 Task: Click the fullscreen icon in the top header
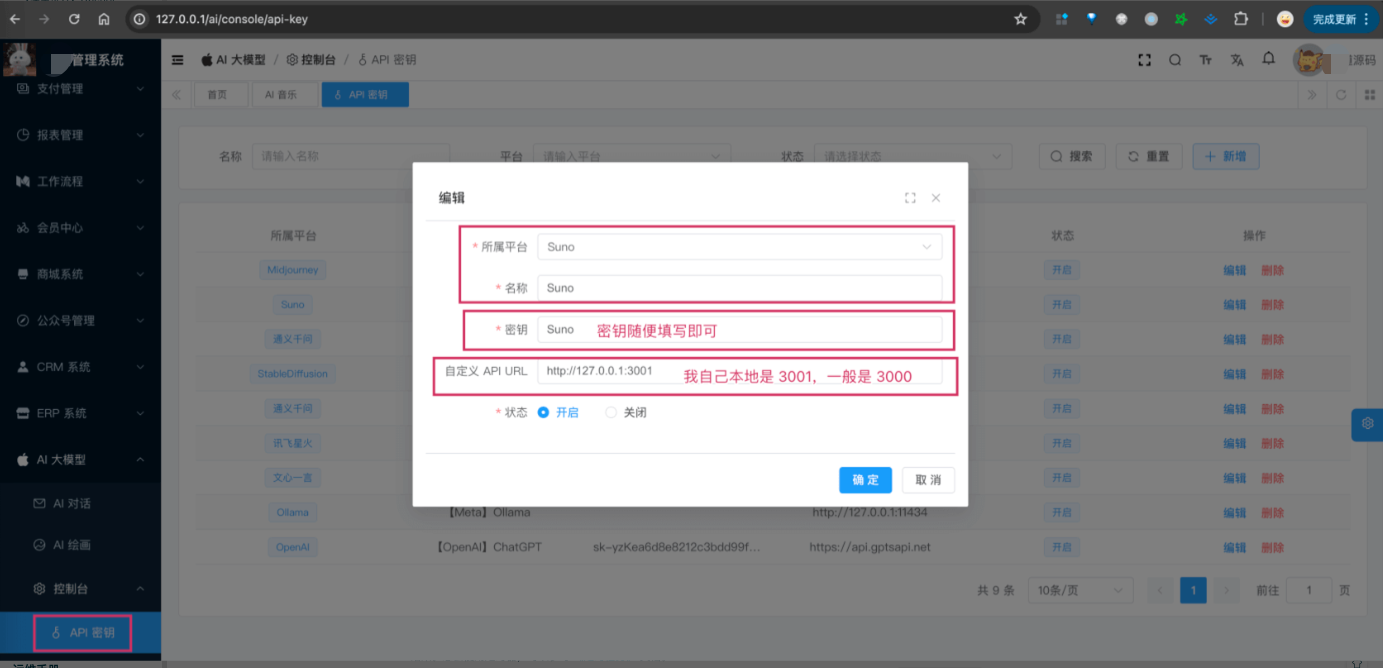coord(1145,60)
